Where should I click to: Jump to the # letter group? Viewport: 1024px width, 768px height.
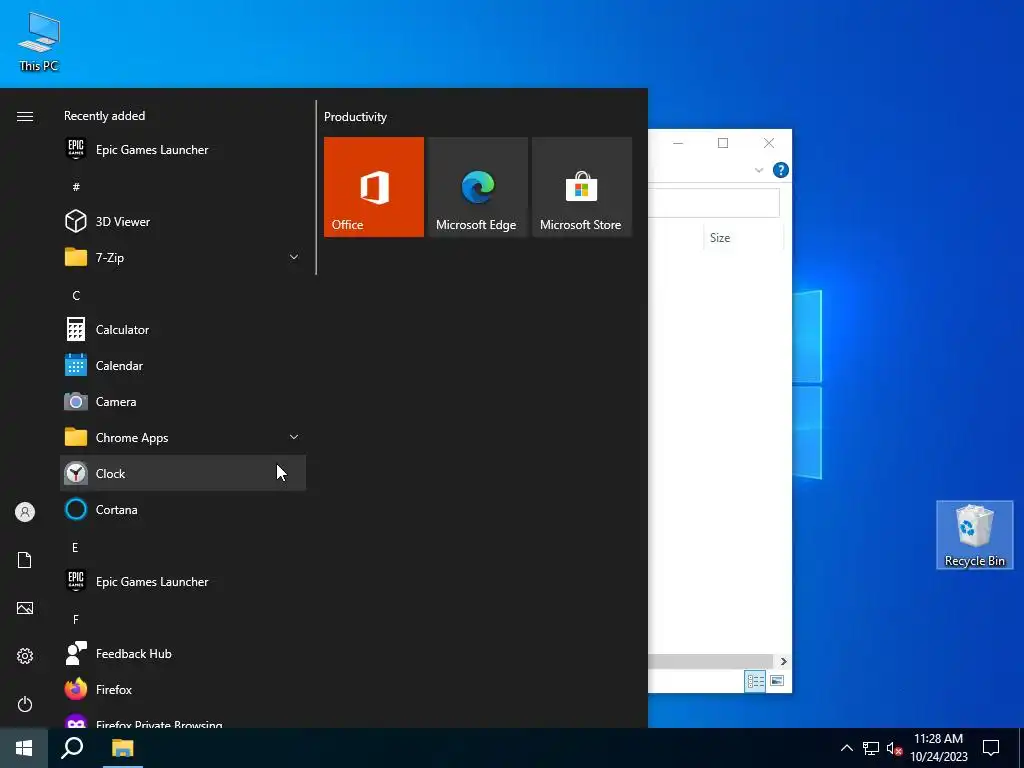76,187
